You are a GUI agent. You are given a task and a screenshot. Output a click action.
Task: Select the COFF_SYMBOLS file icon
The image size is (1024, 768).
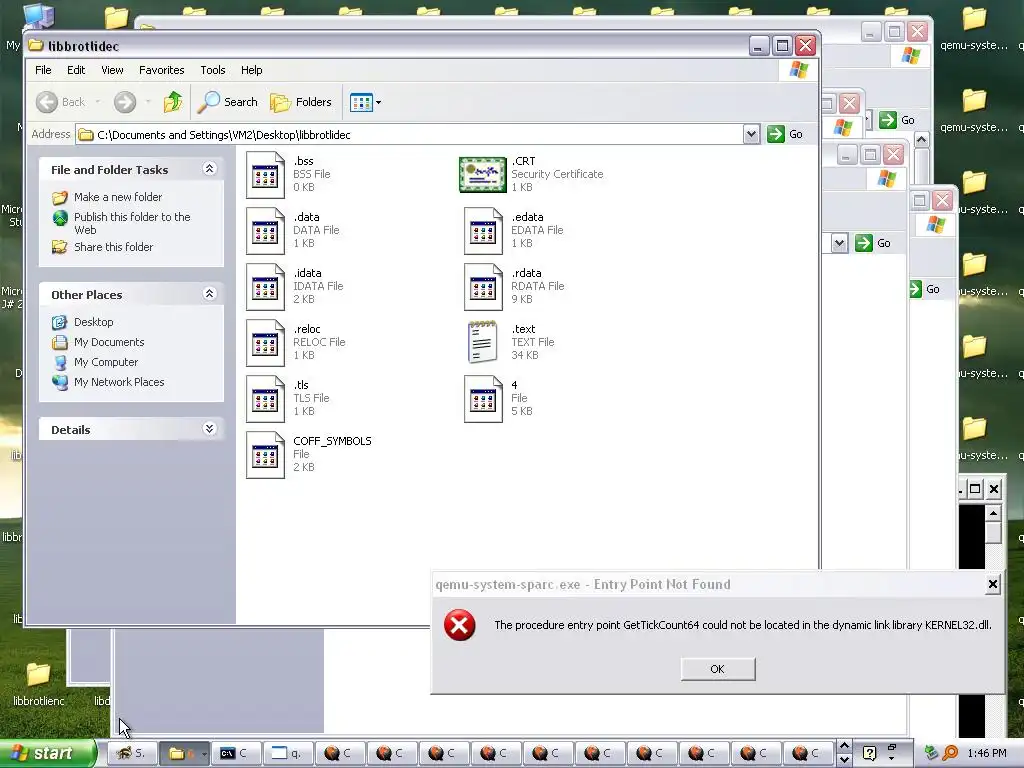click(x=265, y=455)
